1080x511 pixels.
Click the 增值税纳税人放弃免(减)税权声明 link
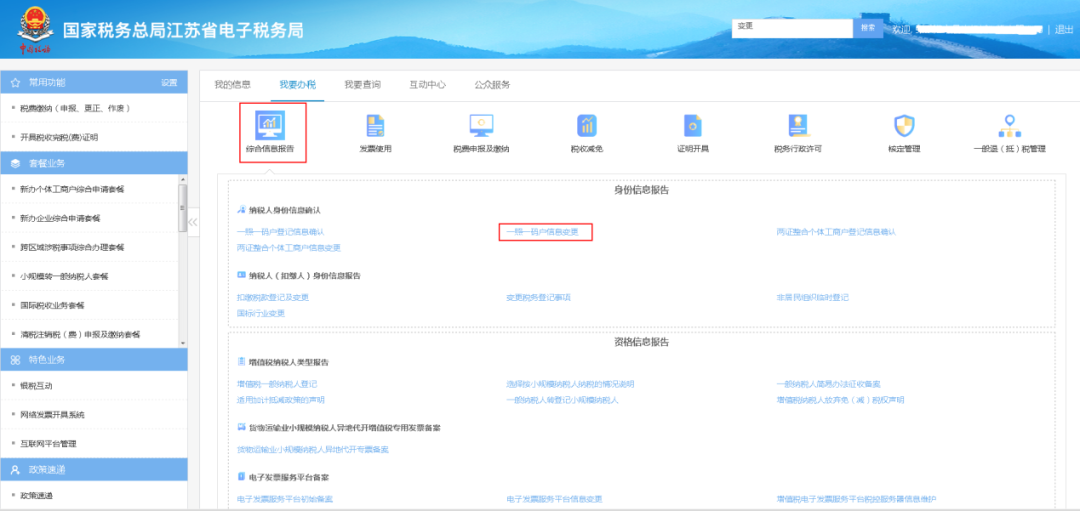coord(840,399)
